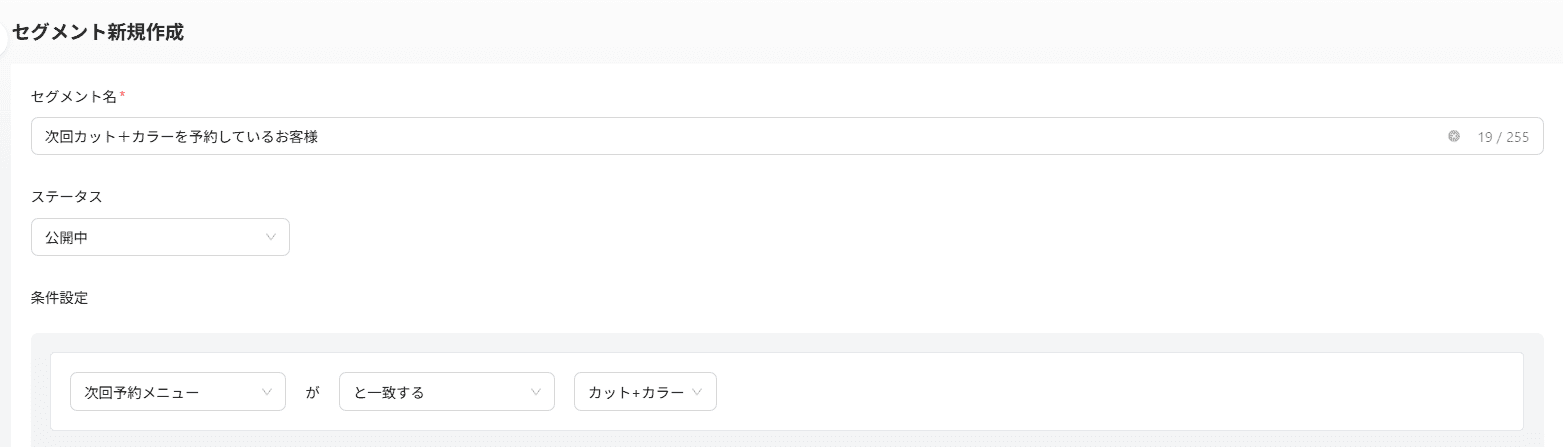1563x447 pixels.
Task: Click empty space in the condition row card
Action: [1100, 392]
